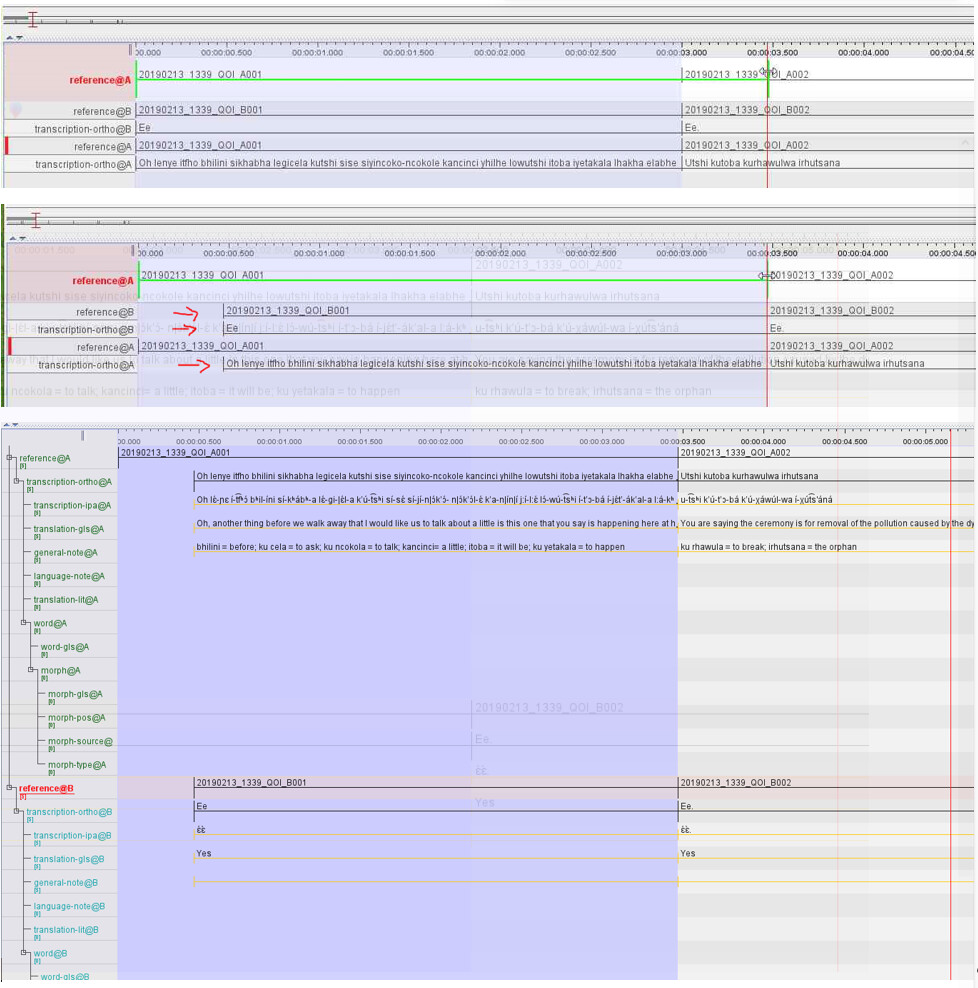
Task: Click the red active reference@A label in middle panel
Action: (102, 281)
